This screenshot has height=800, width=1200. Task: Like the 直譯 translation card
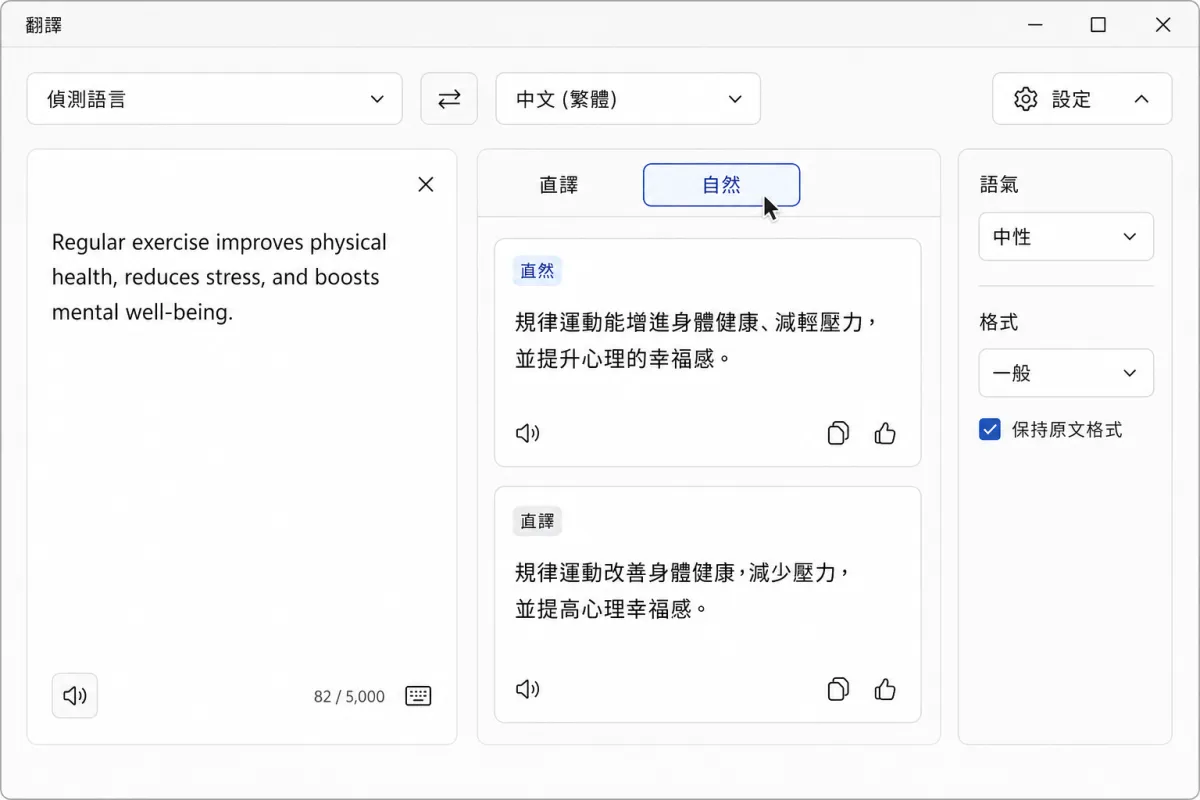coord(885,689)
